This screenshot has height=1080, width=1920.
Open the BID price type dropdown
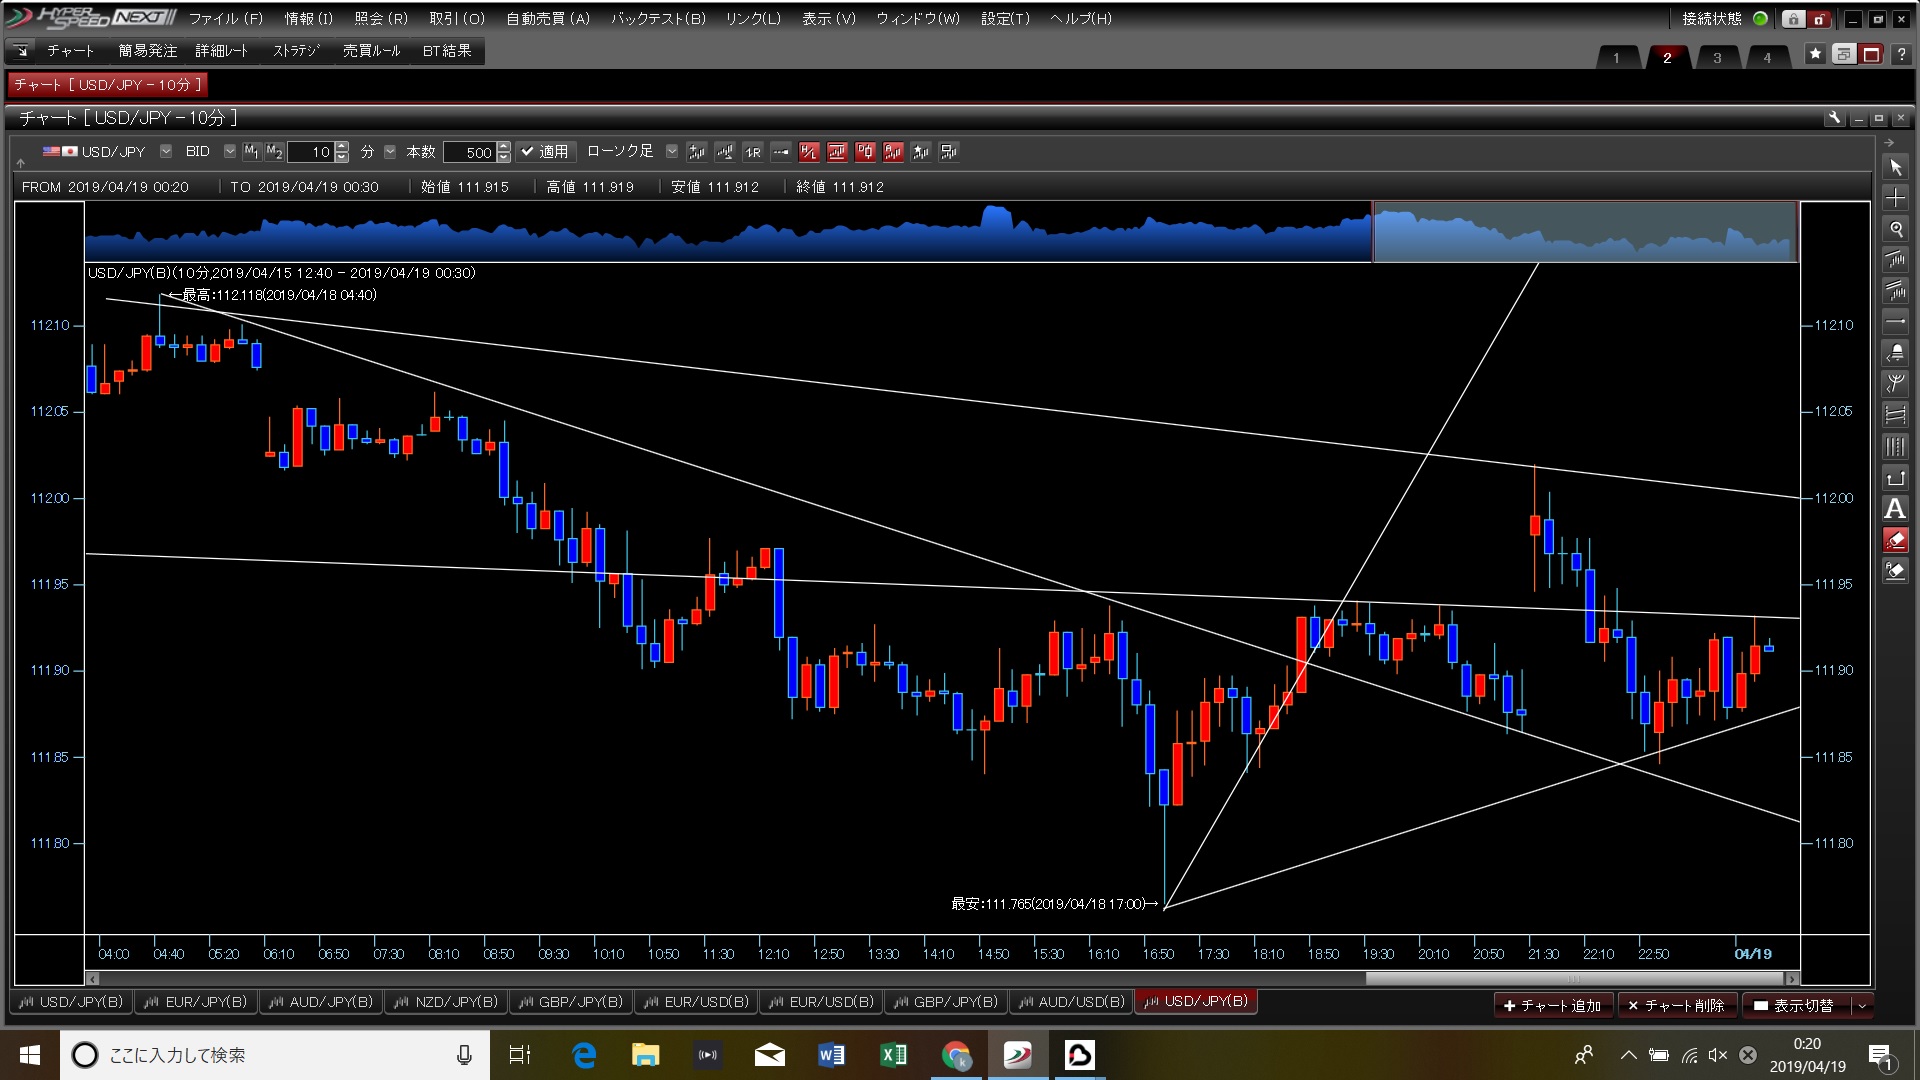[230, 152]
